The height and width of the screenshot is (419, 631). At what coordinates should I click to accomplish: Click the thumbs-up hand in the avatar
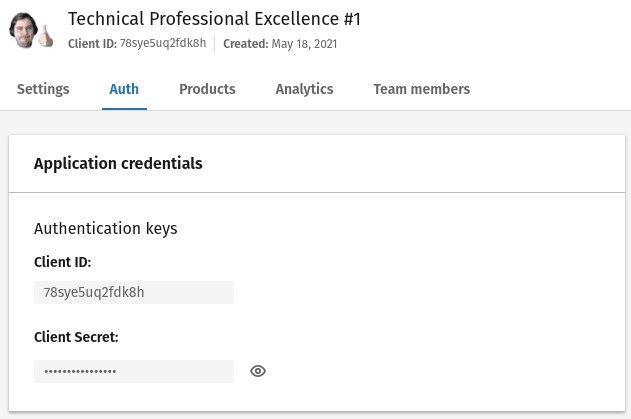(46, 38)
